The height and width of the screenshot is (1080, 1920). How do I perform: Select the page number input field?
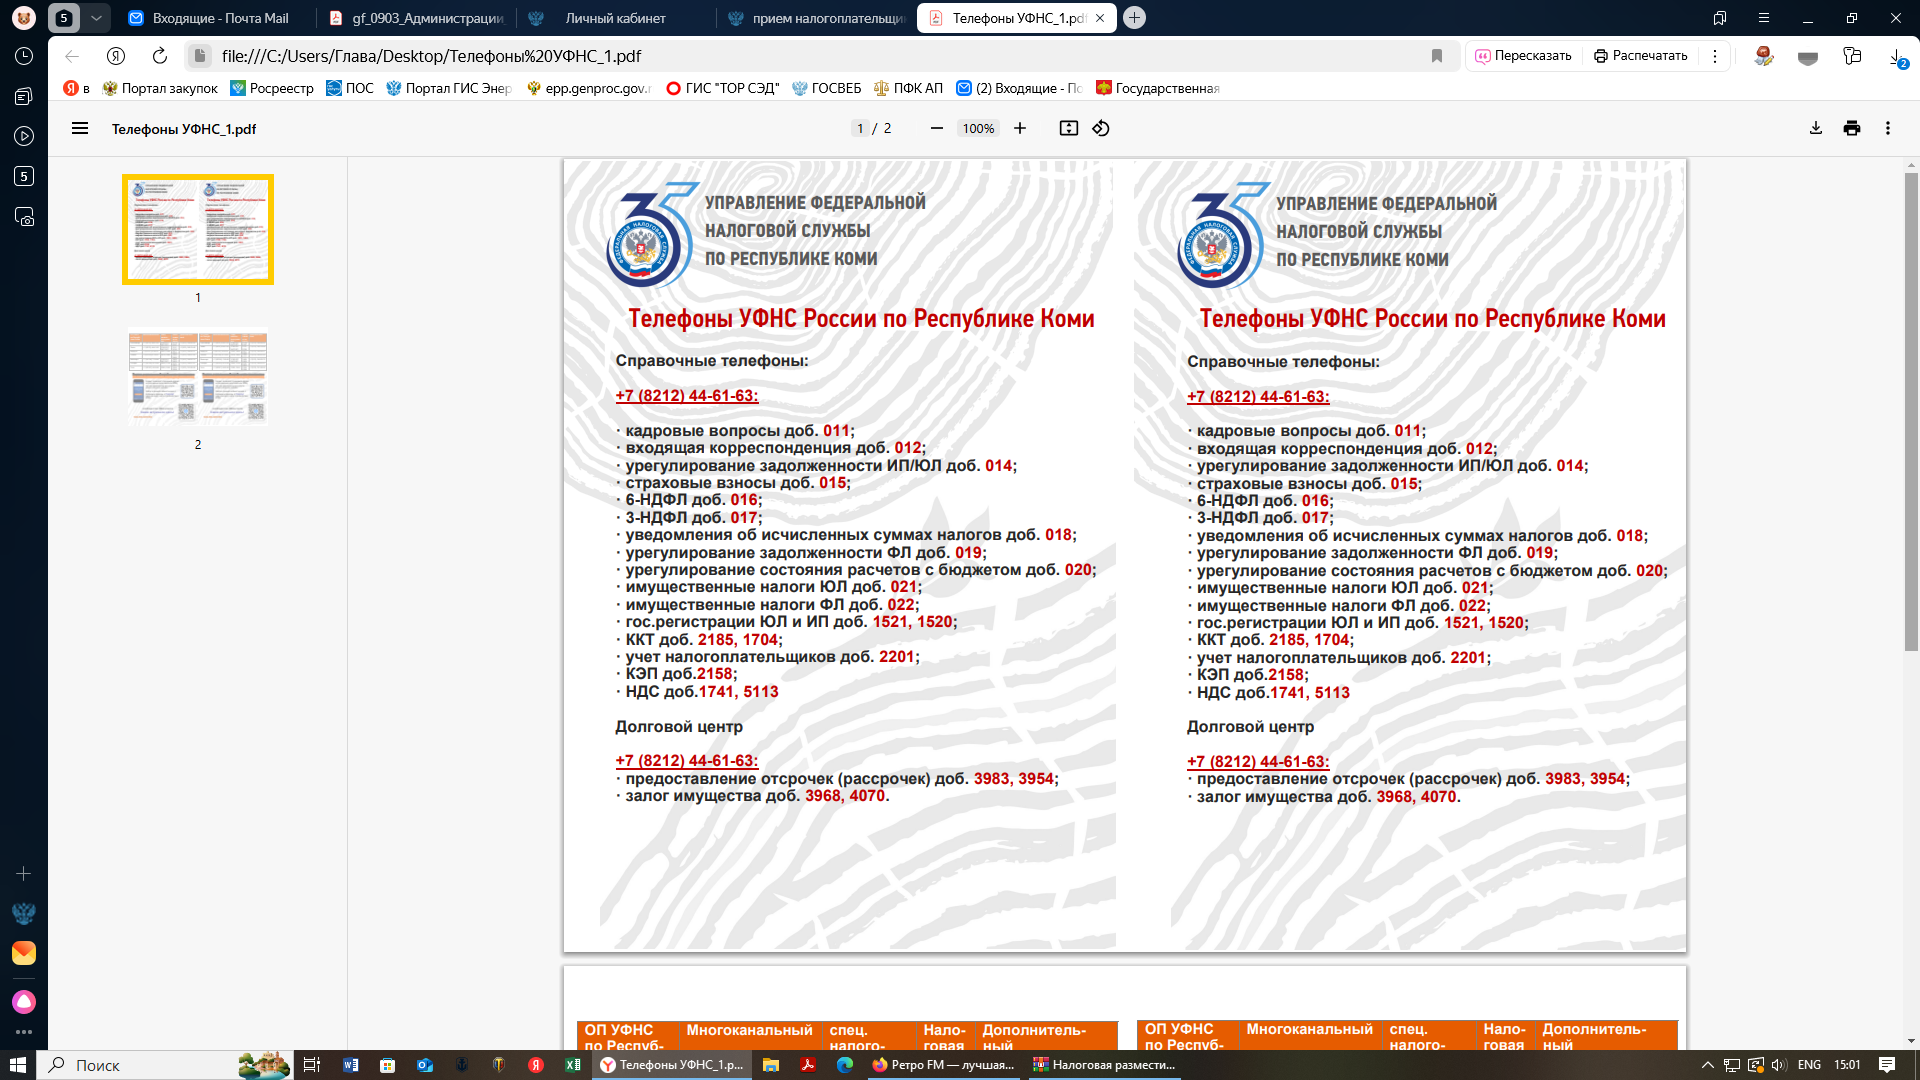coord(859,128)
